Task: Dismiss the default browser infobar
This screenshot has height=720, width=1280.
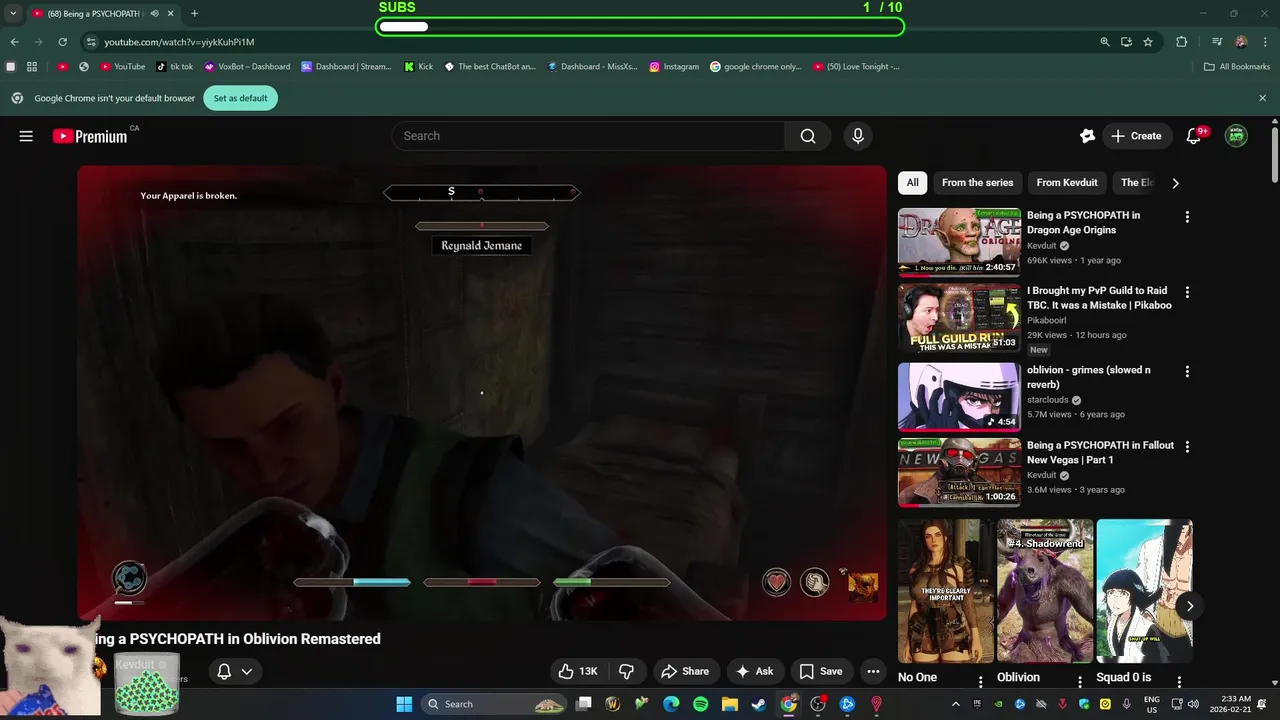Action: [x=1262, y=98]
